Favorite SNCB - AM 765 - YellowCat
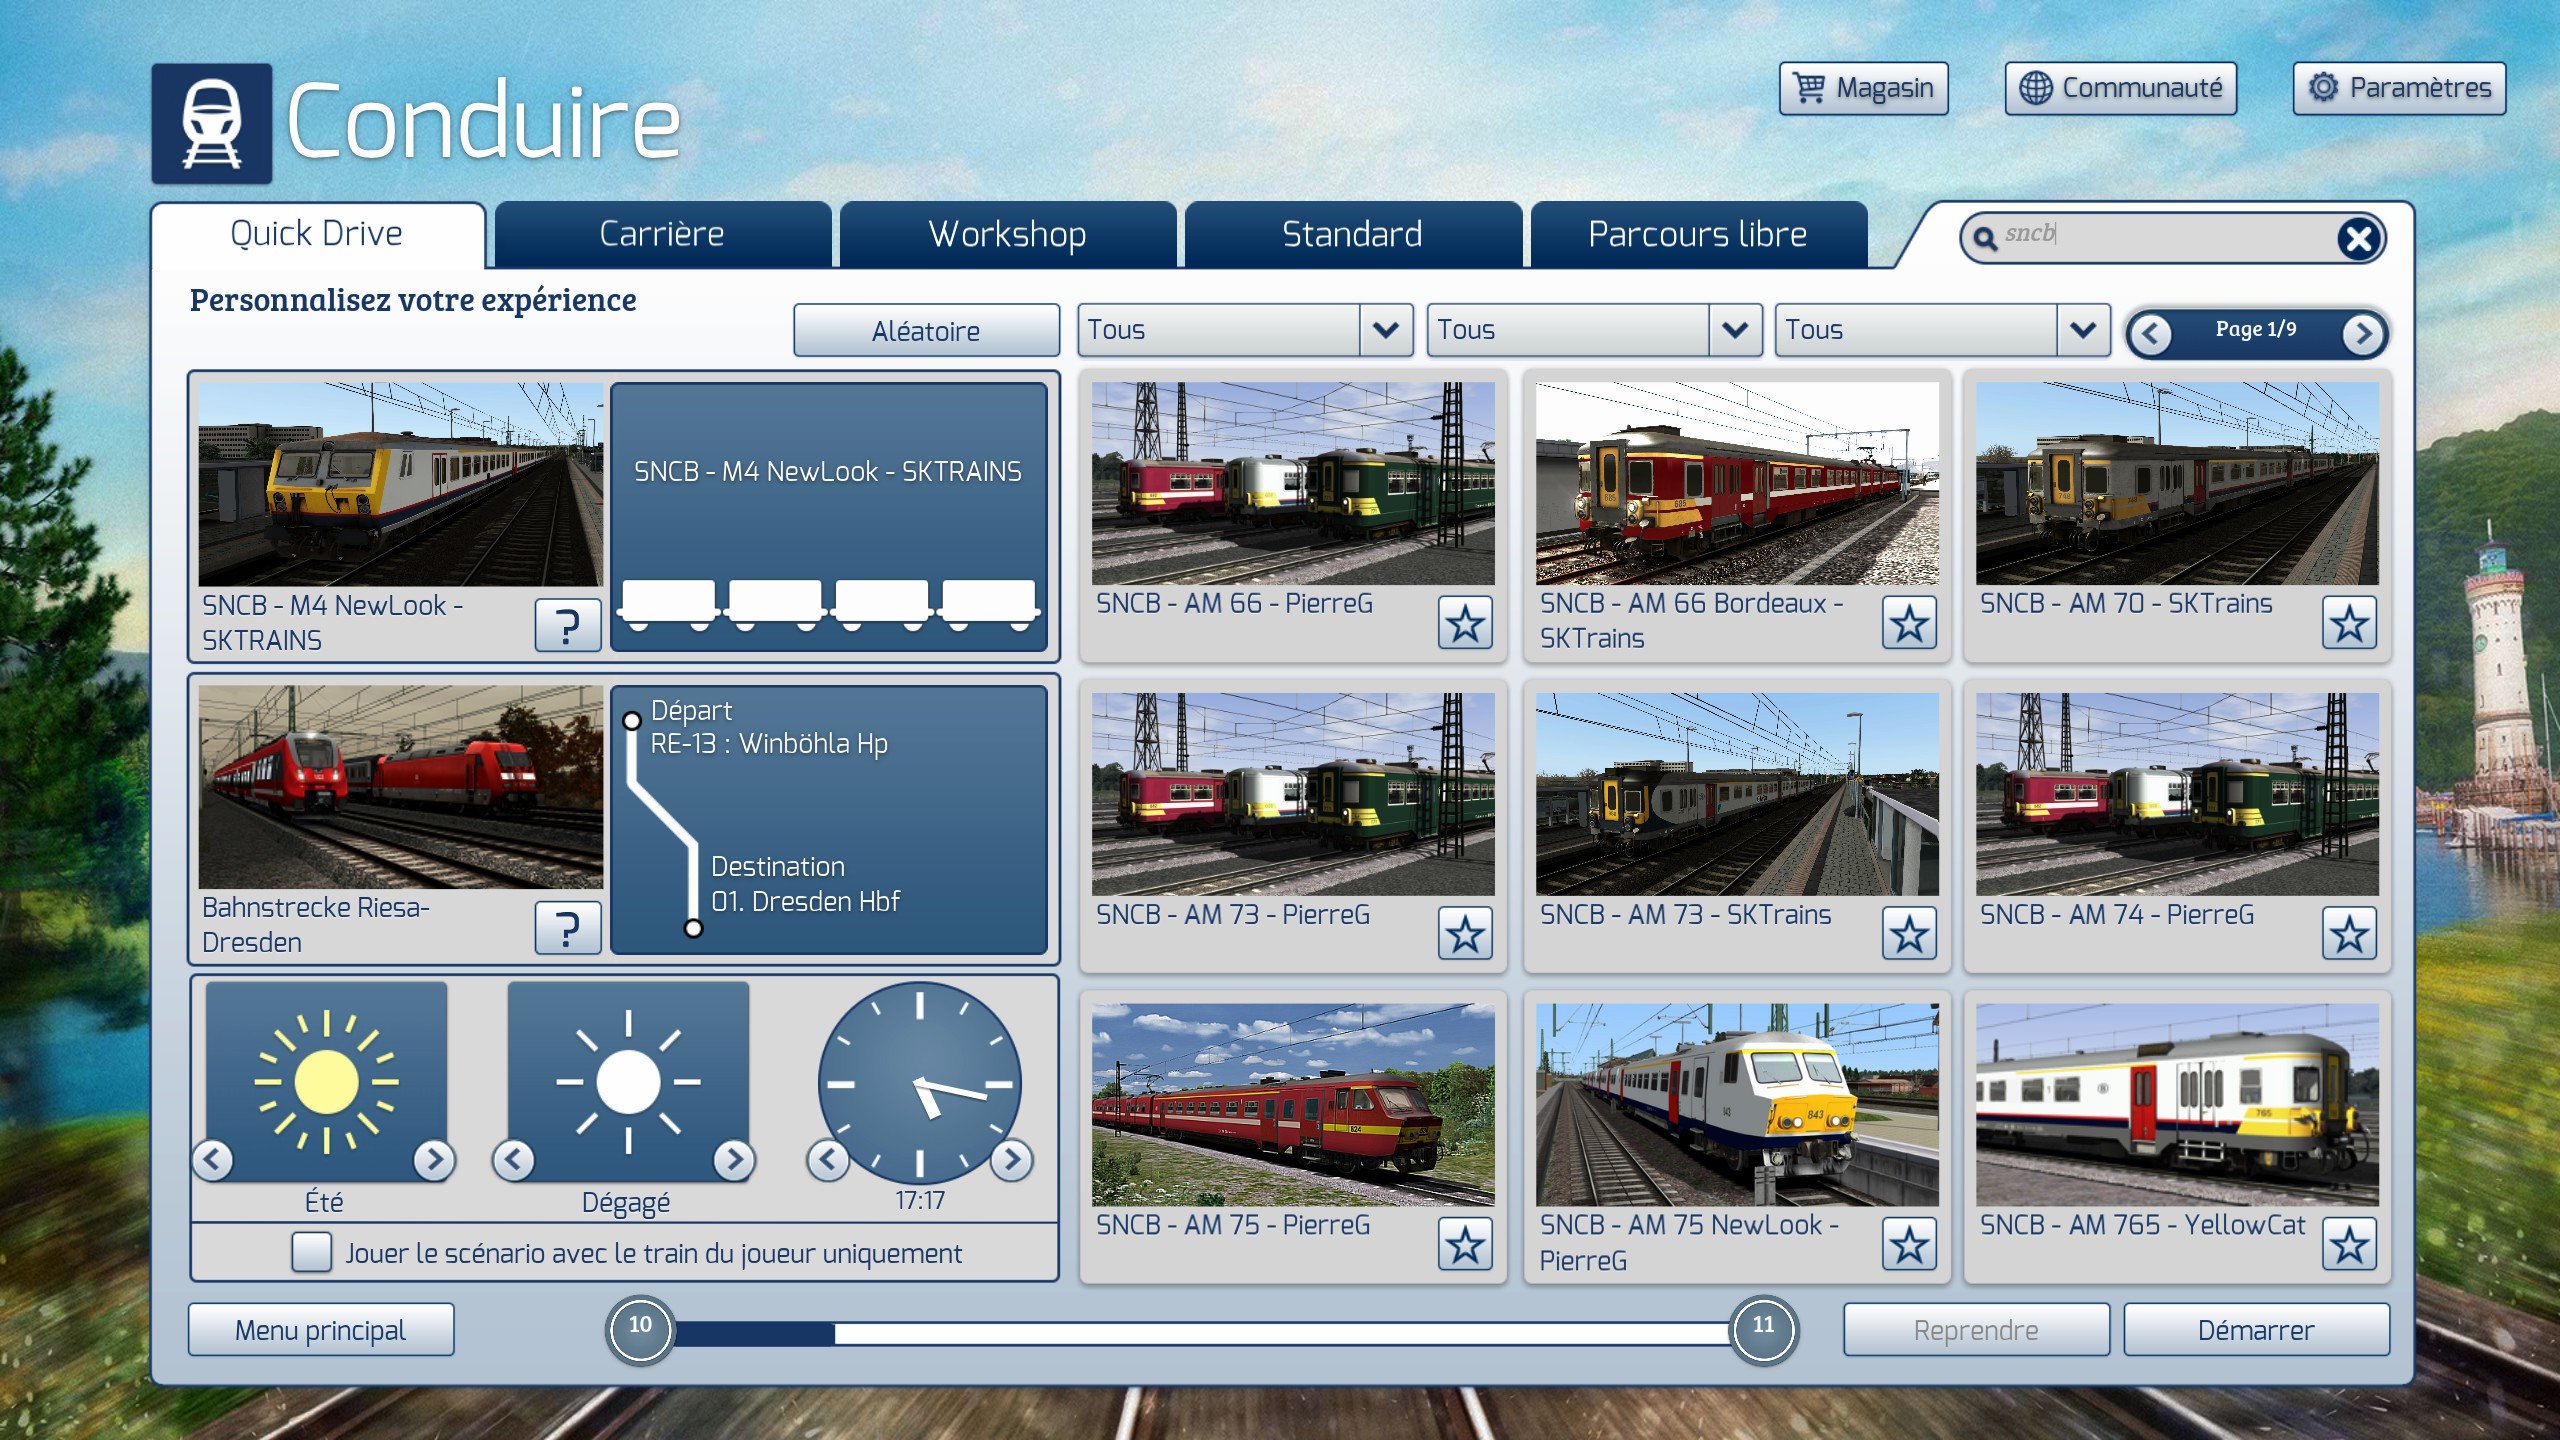 tap(2349, 1244)
